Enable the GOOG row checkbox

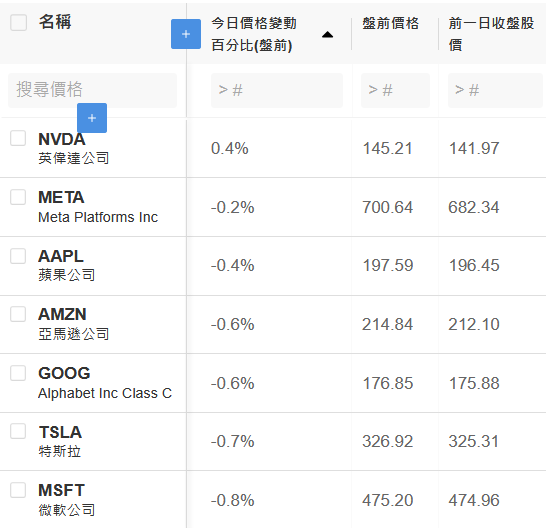18,373
